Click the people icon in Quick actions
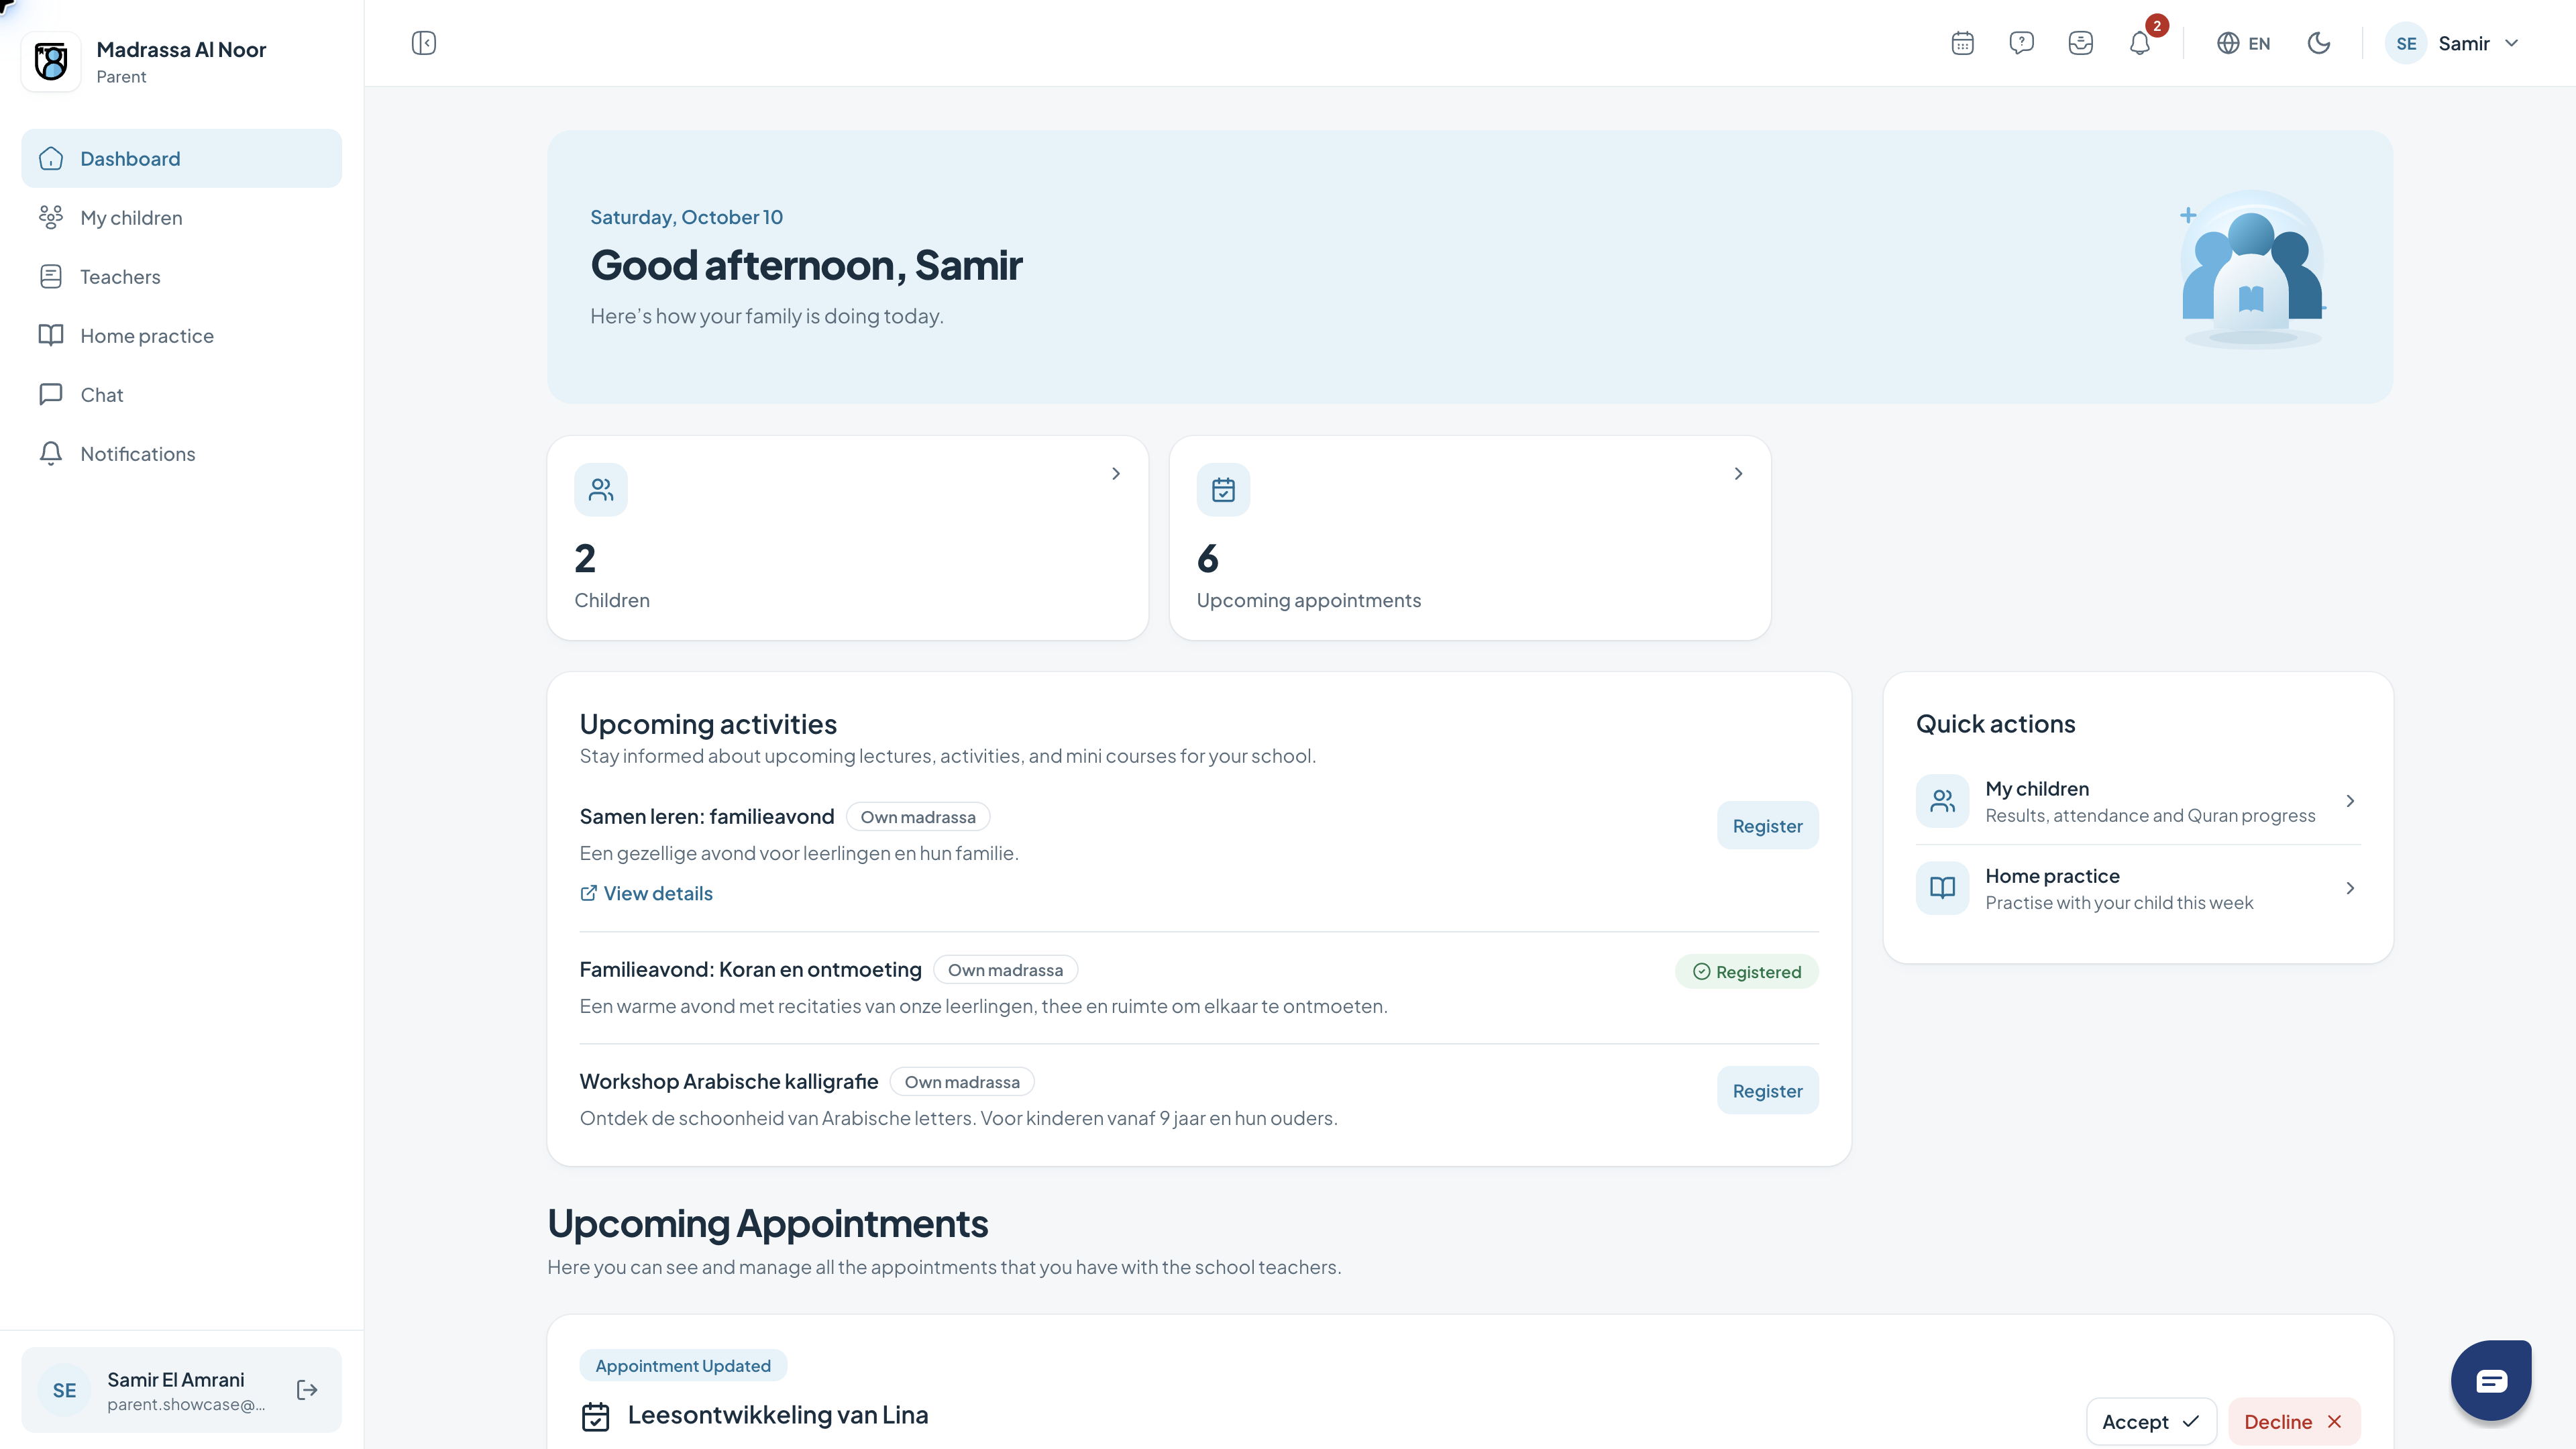 click(x=1942, y=801)
